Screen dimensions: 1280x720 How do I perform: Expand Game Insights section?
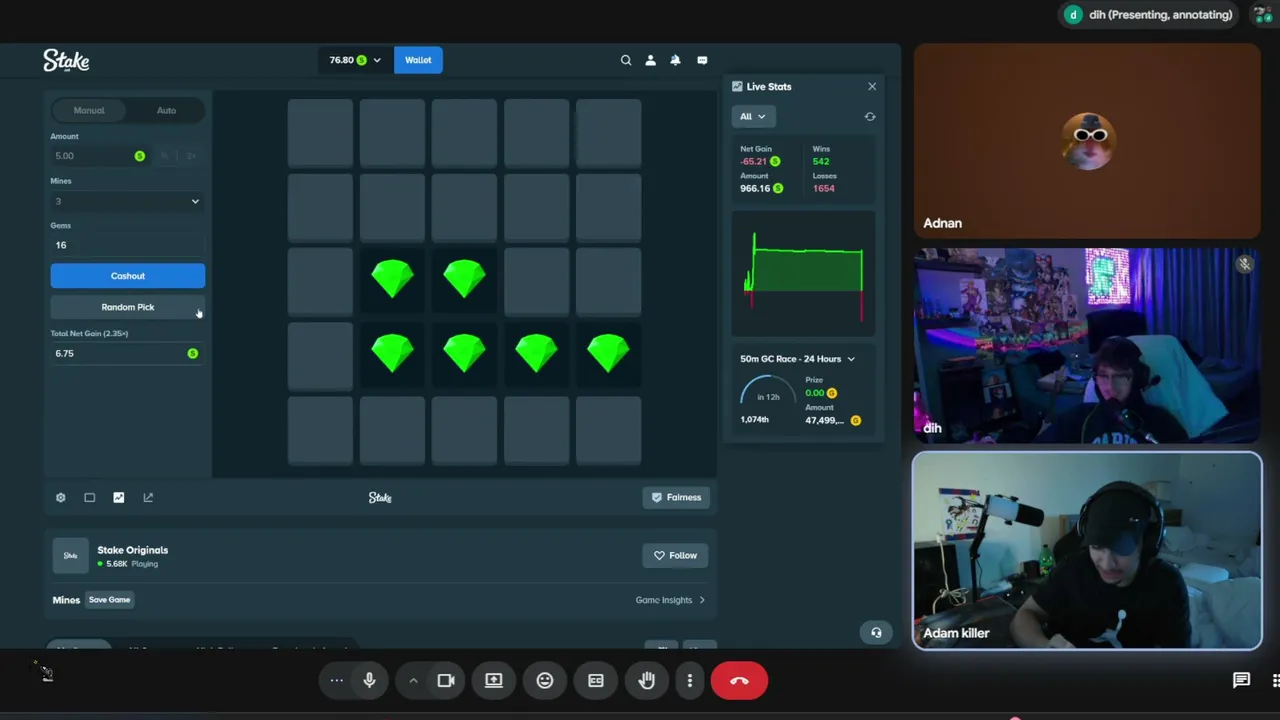670,600
